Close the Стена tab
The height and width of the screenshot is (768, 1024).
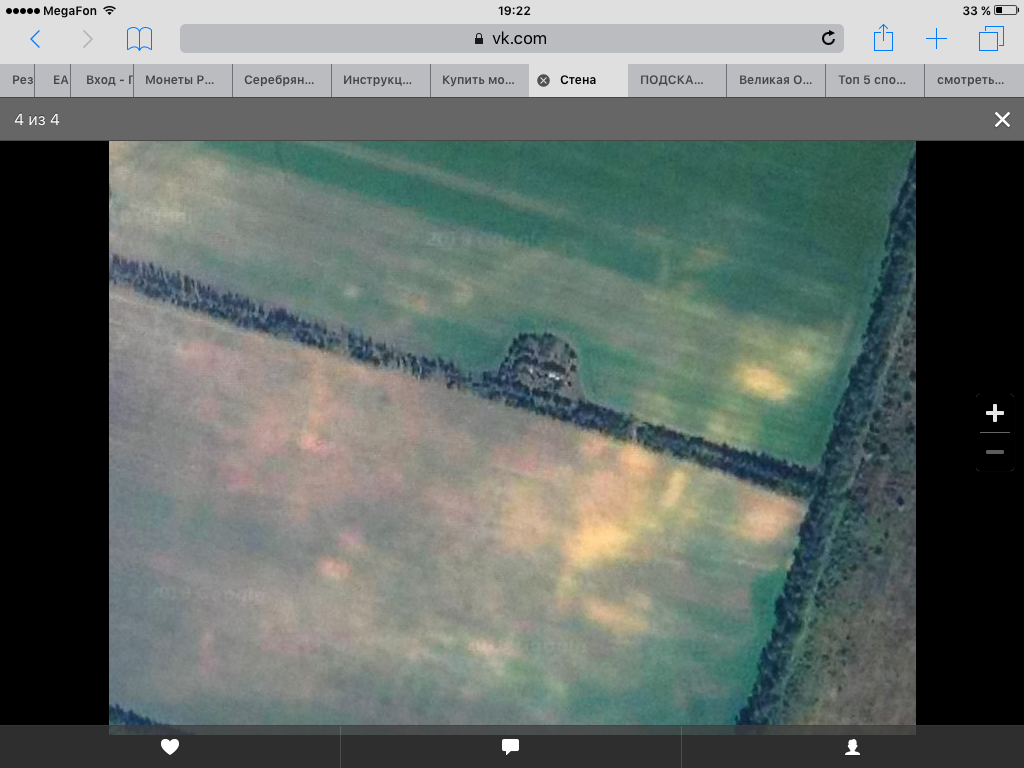point(543,80)
